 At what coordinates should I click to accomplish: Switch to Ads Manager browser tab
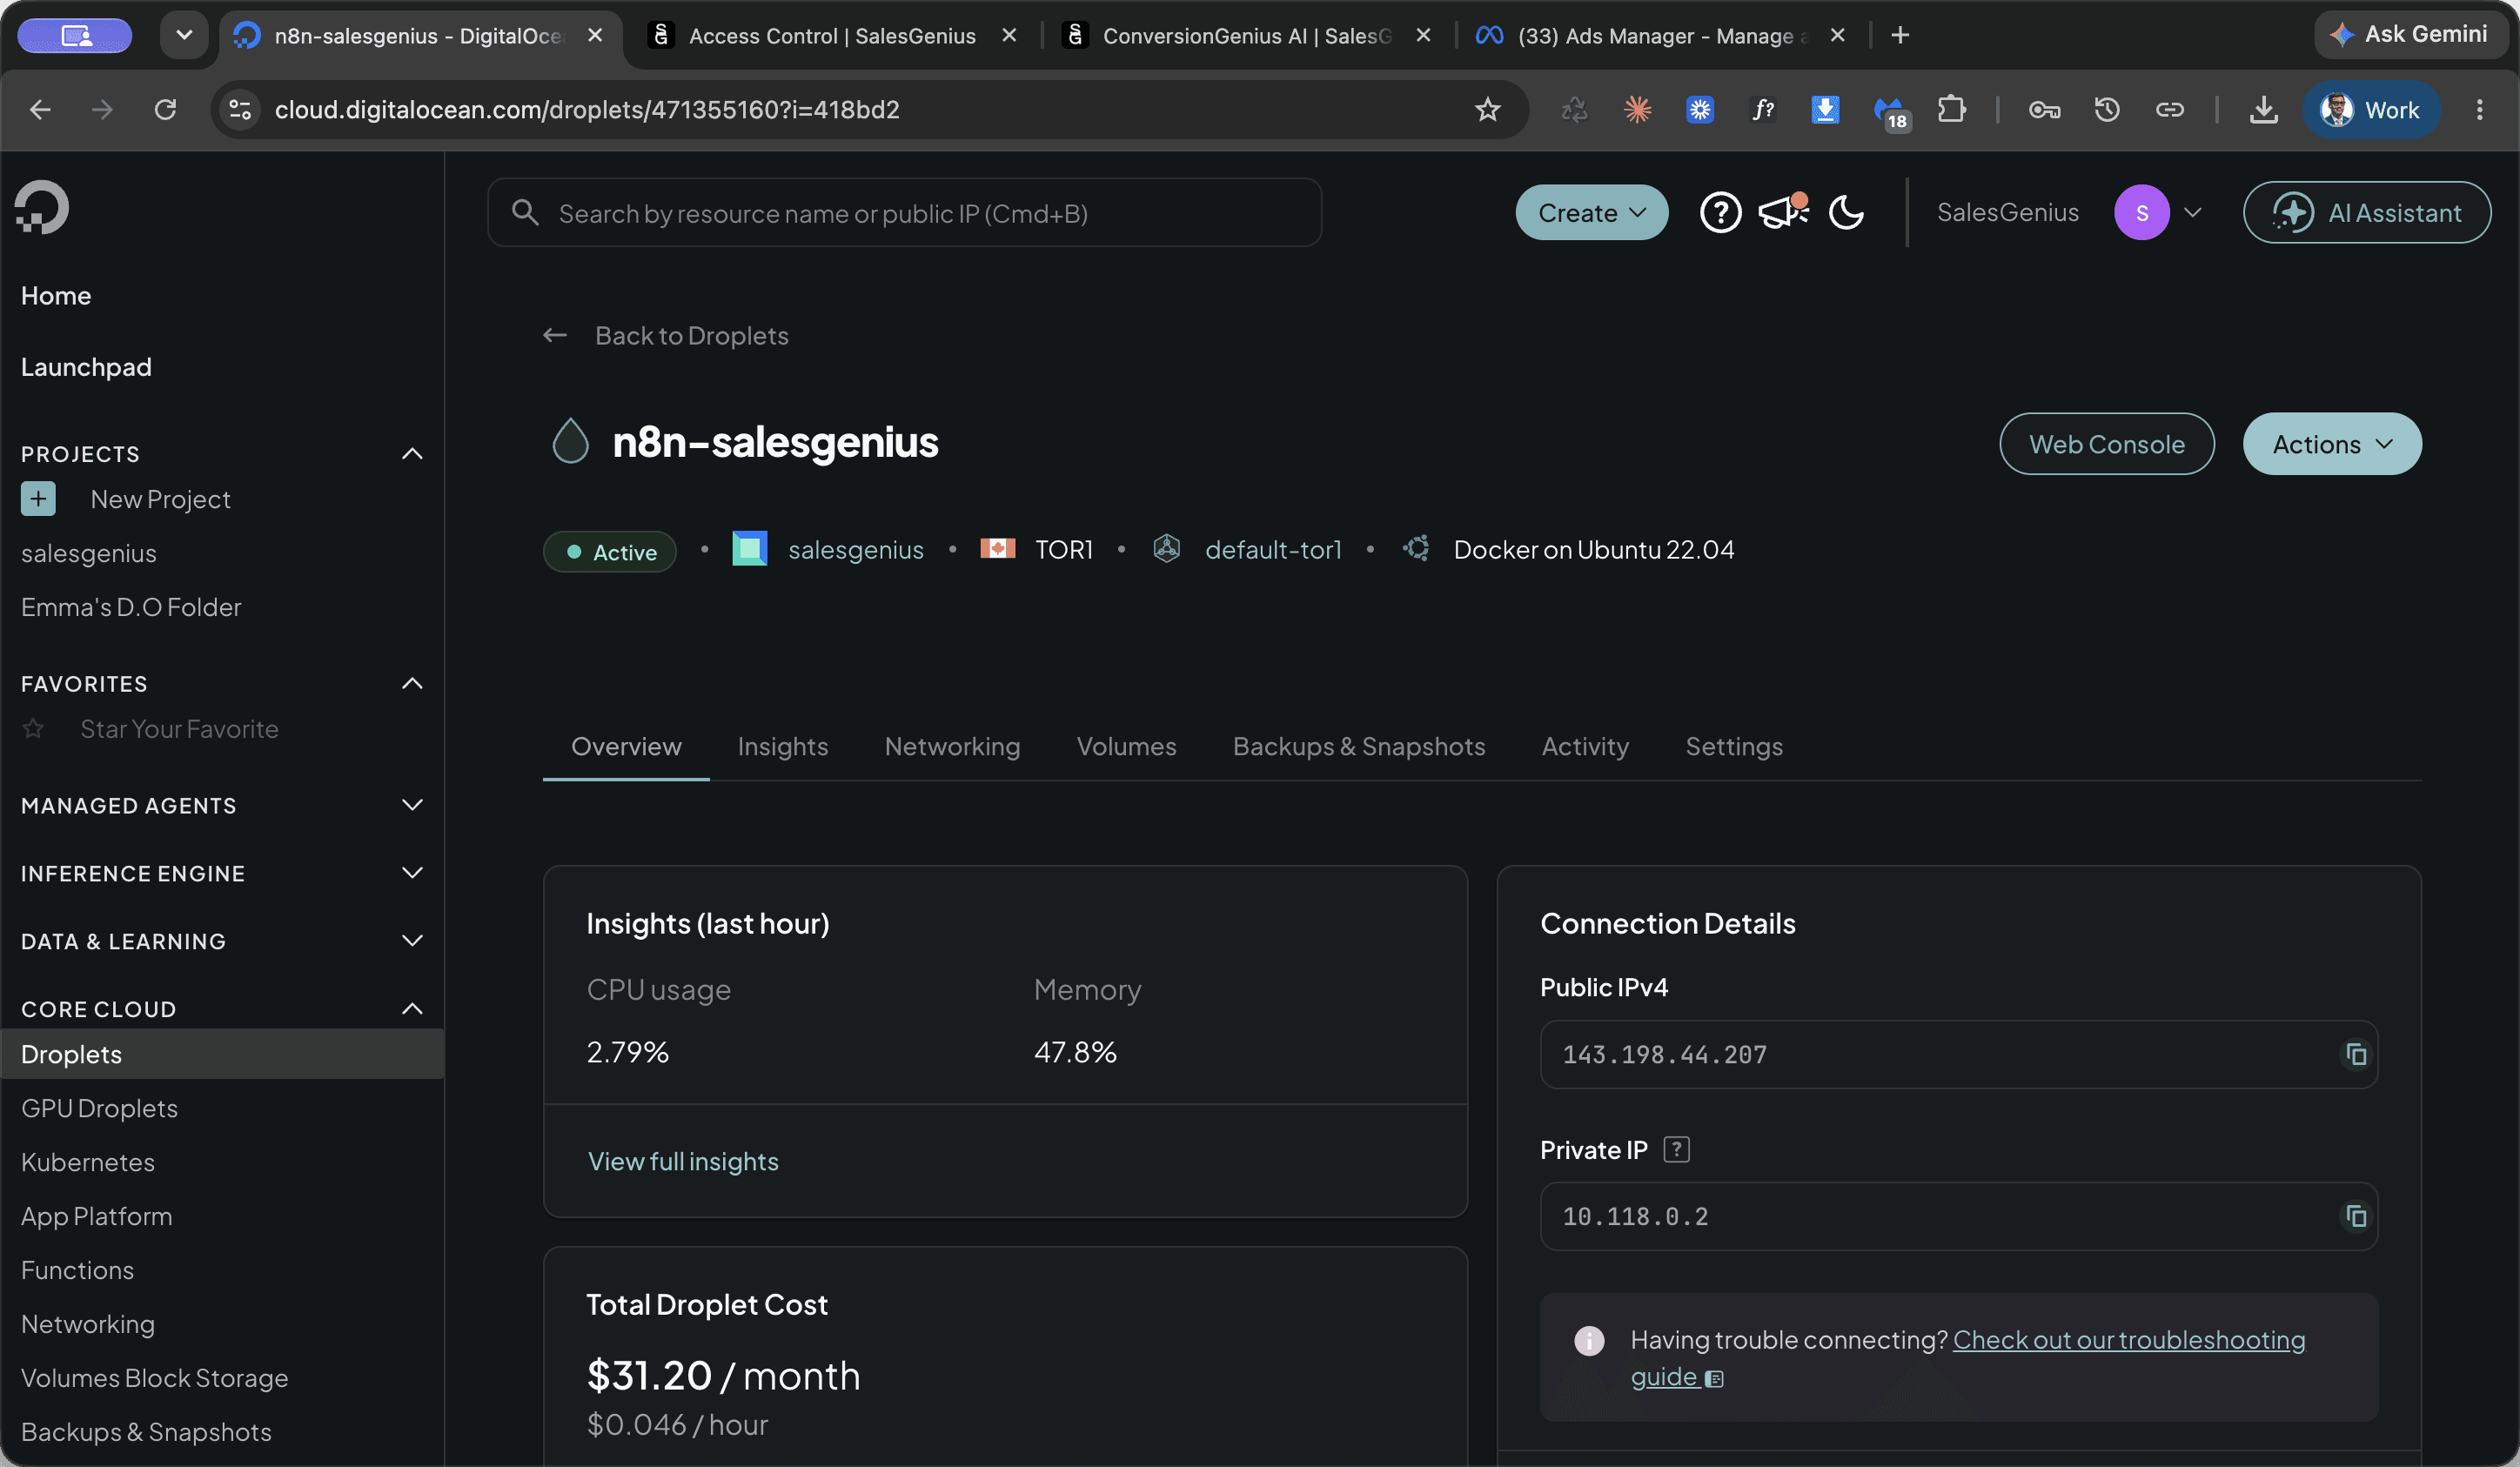point(1659,36)
